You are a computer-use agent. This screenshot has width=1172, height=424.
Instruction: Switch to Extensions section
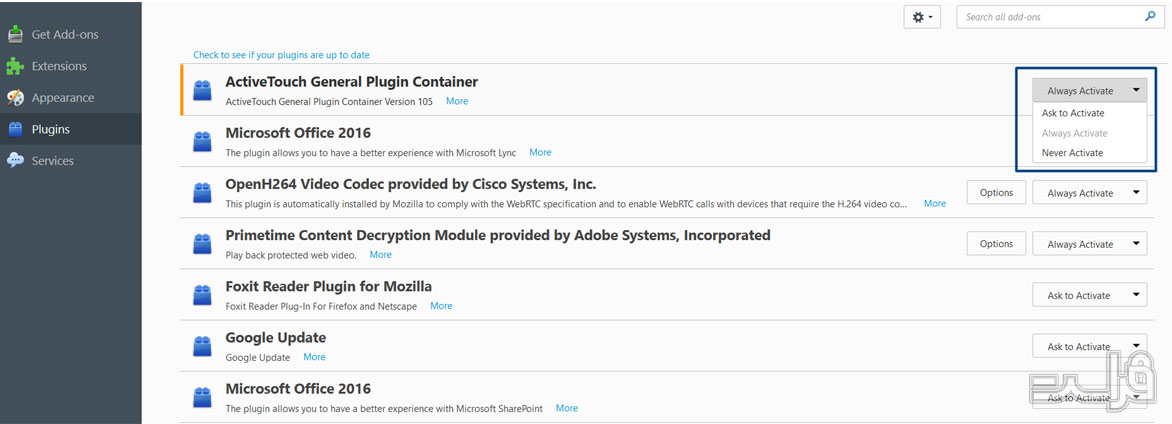tap(70, 66)
